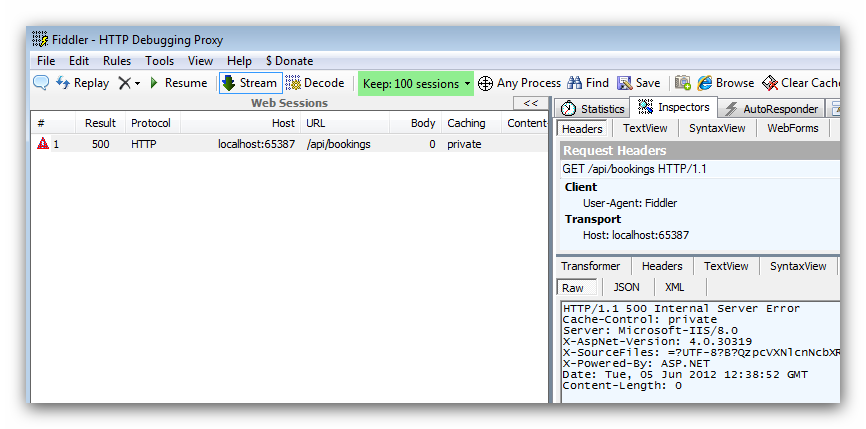Select request Headers inspector tab
Viewport: 866px width, 429px height.
(582, 129)
